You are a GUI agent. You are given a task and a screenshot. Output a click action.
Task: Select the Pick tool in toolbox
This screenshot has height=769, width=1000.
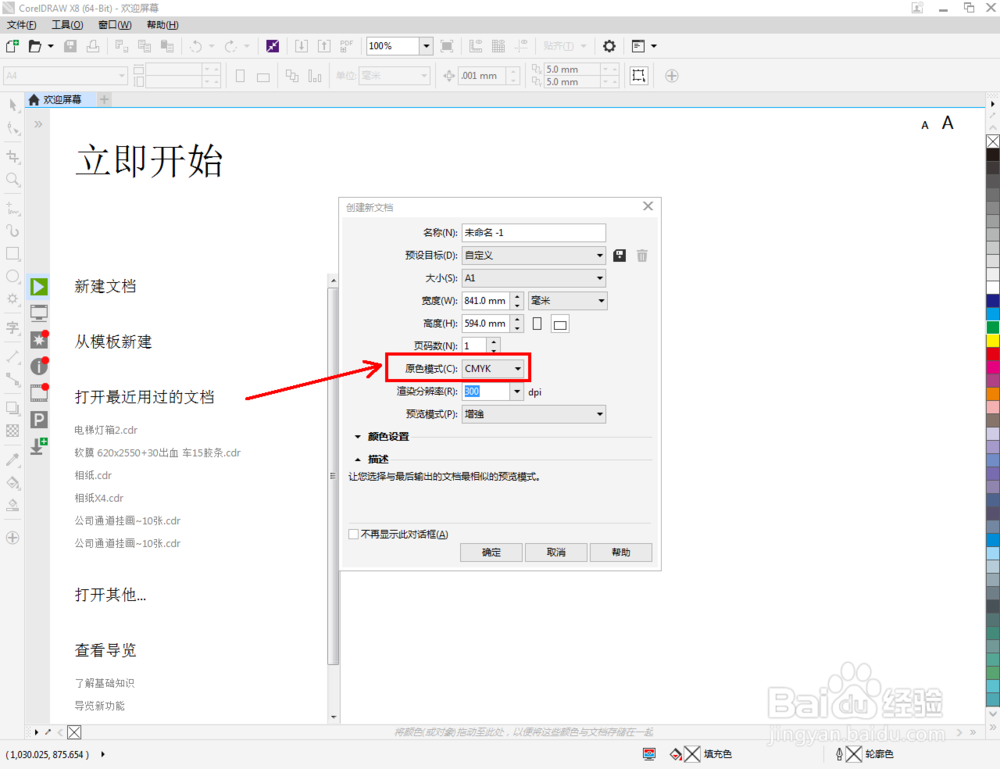coord(13,105)
